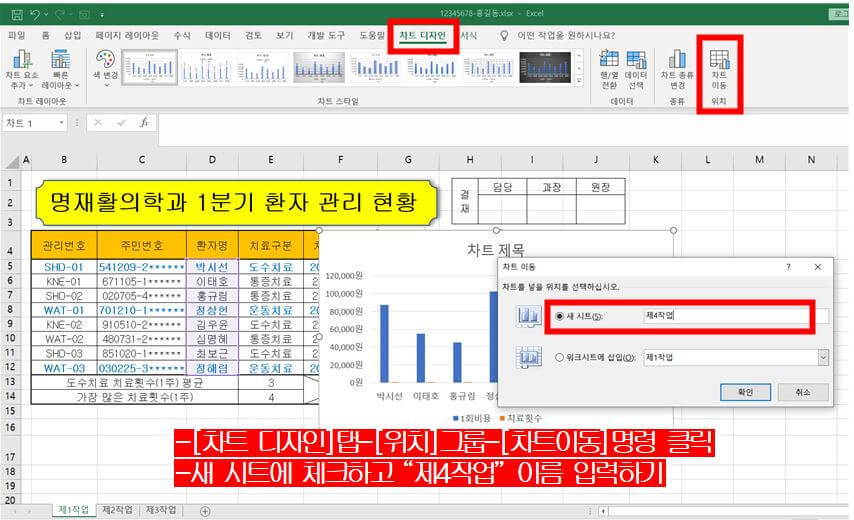Open the customize quick access toolbar dropdown
The height and width of the screenshot is (520, 854).
click(102, 15)
